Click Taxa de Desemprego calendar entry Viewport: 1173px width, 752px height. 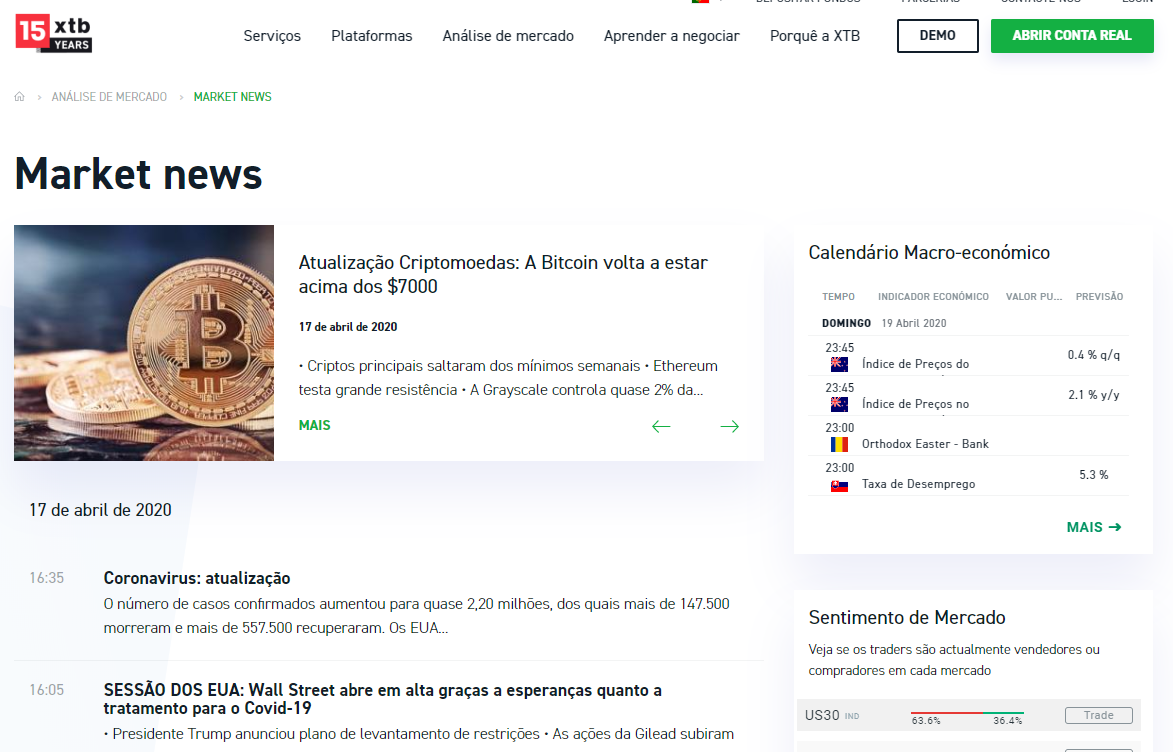pyautogui.click(x=918, y=484)
